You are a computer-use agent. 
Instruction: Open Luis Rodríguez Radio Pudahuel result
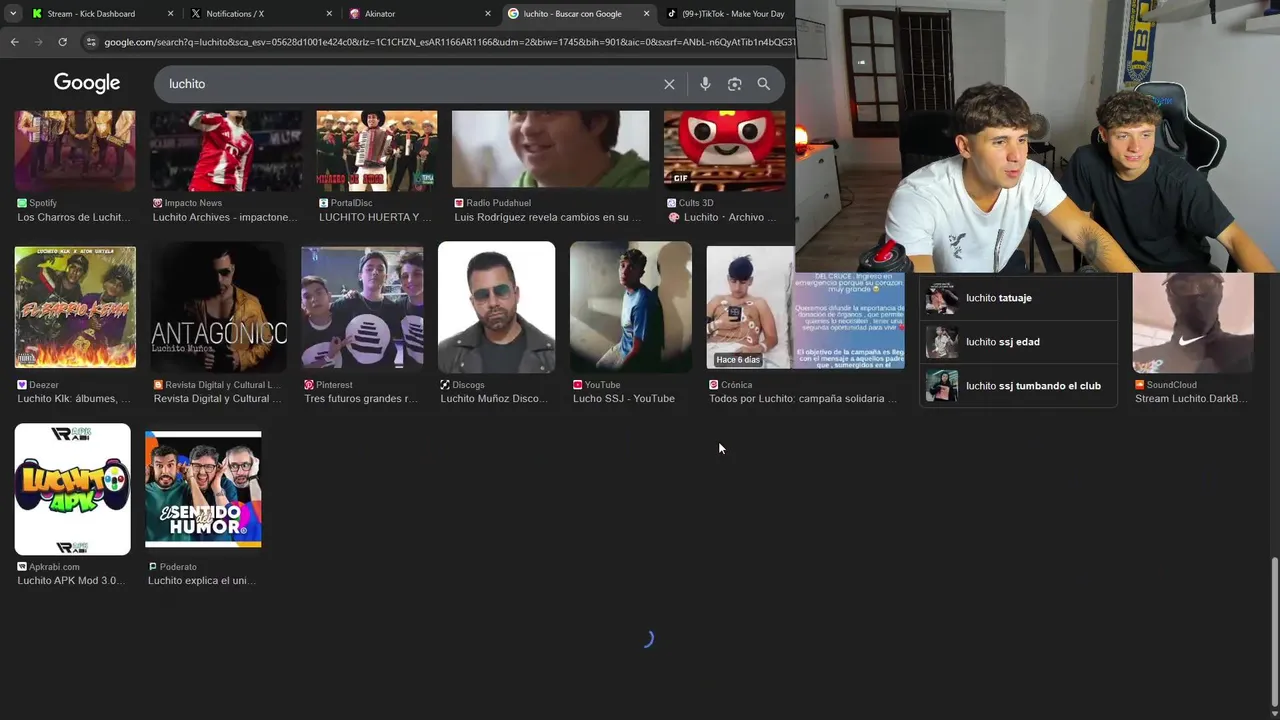[x=548, y=217]
